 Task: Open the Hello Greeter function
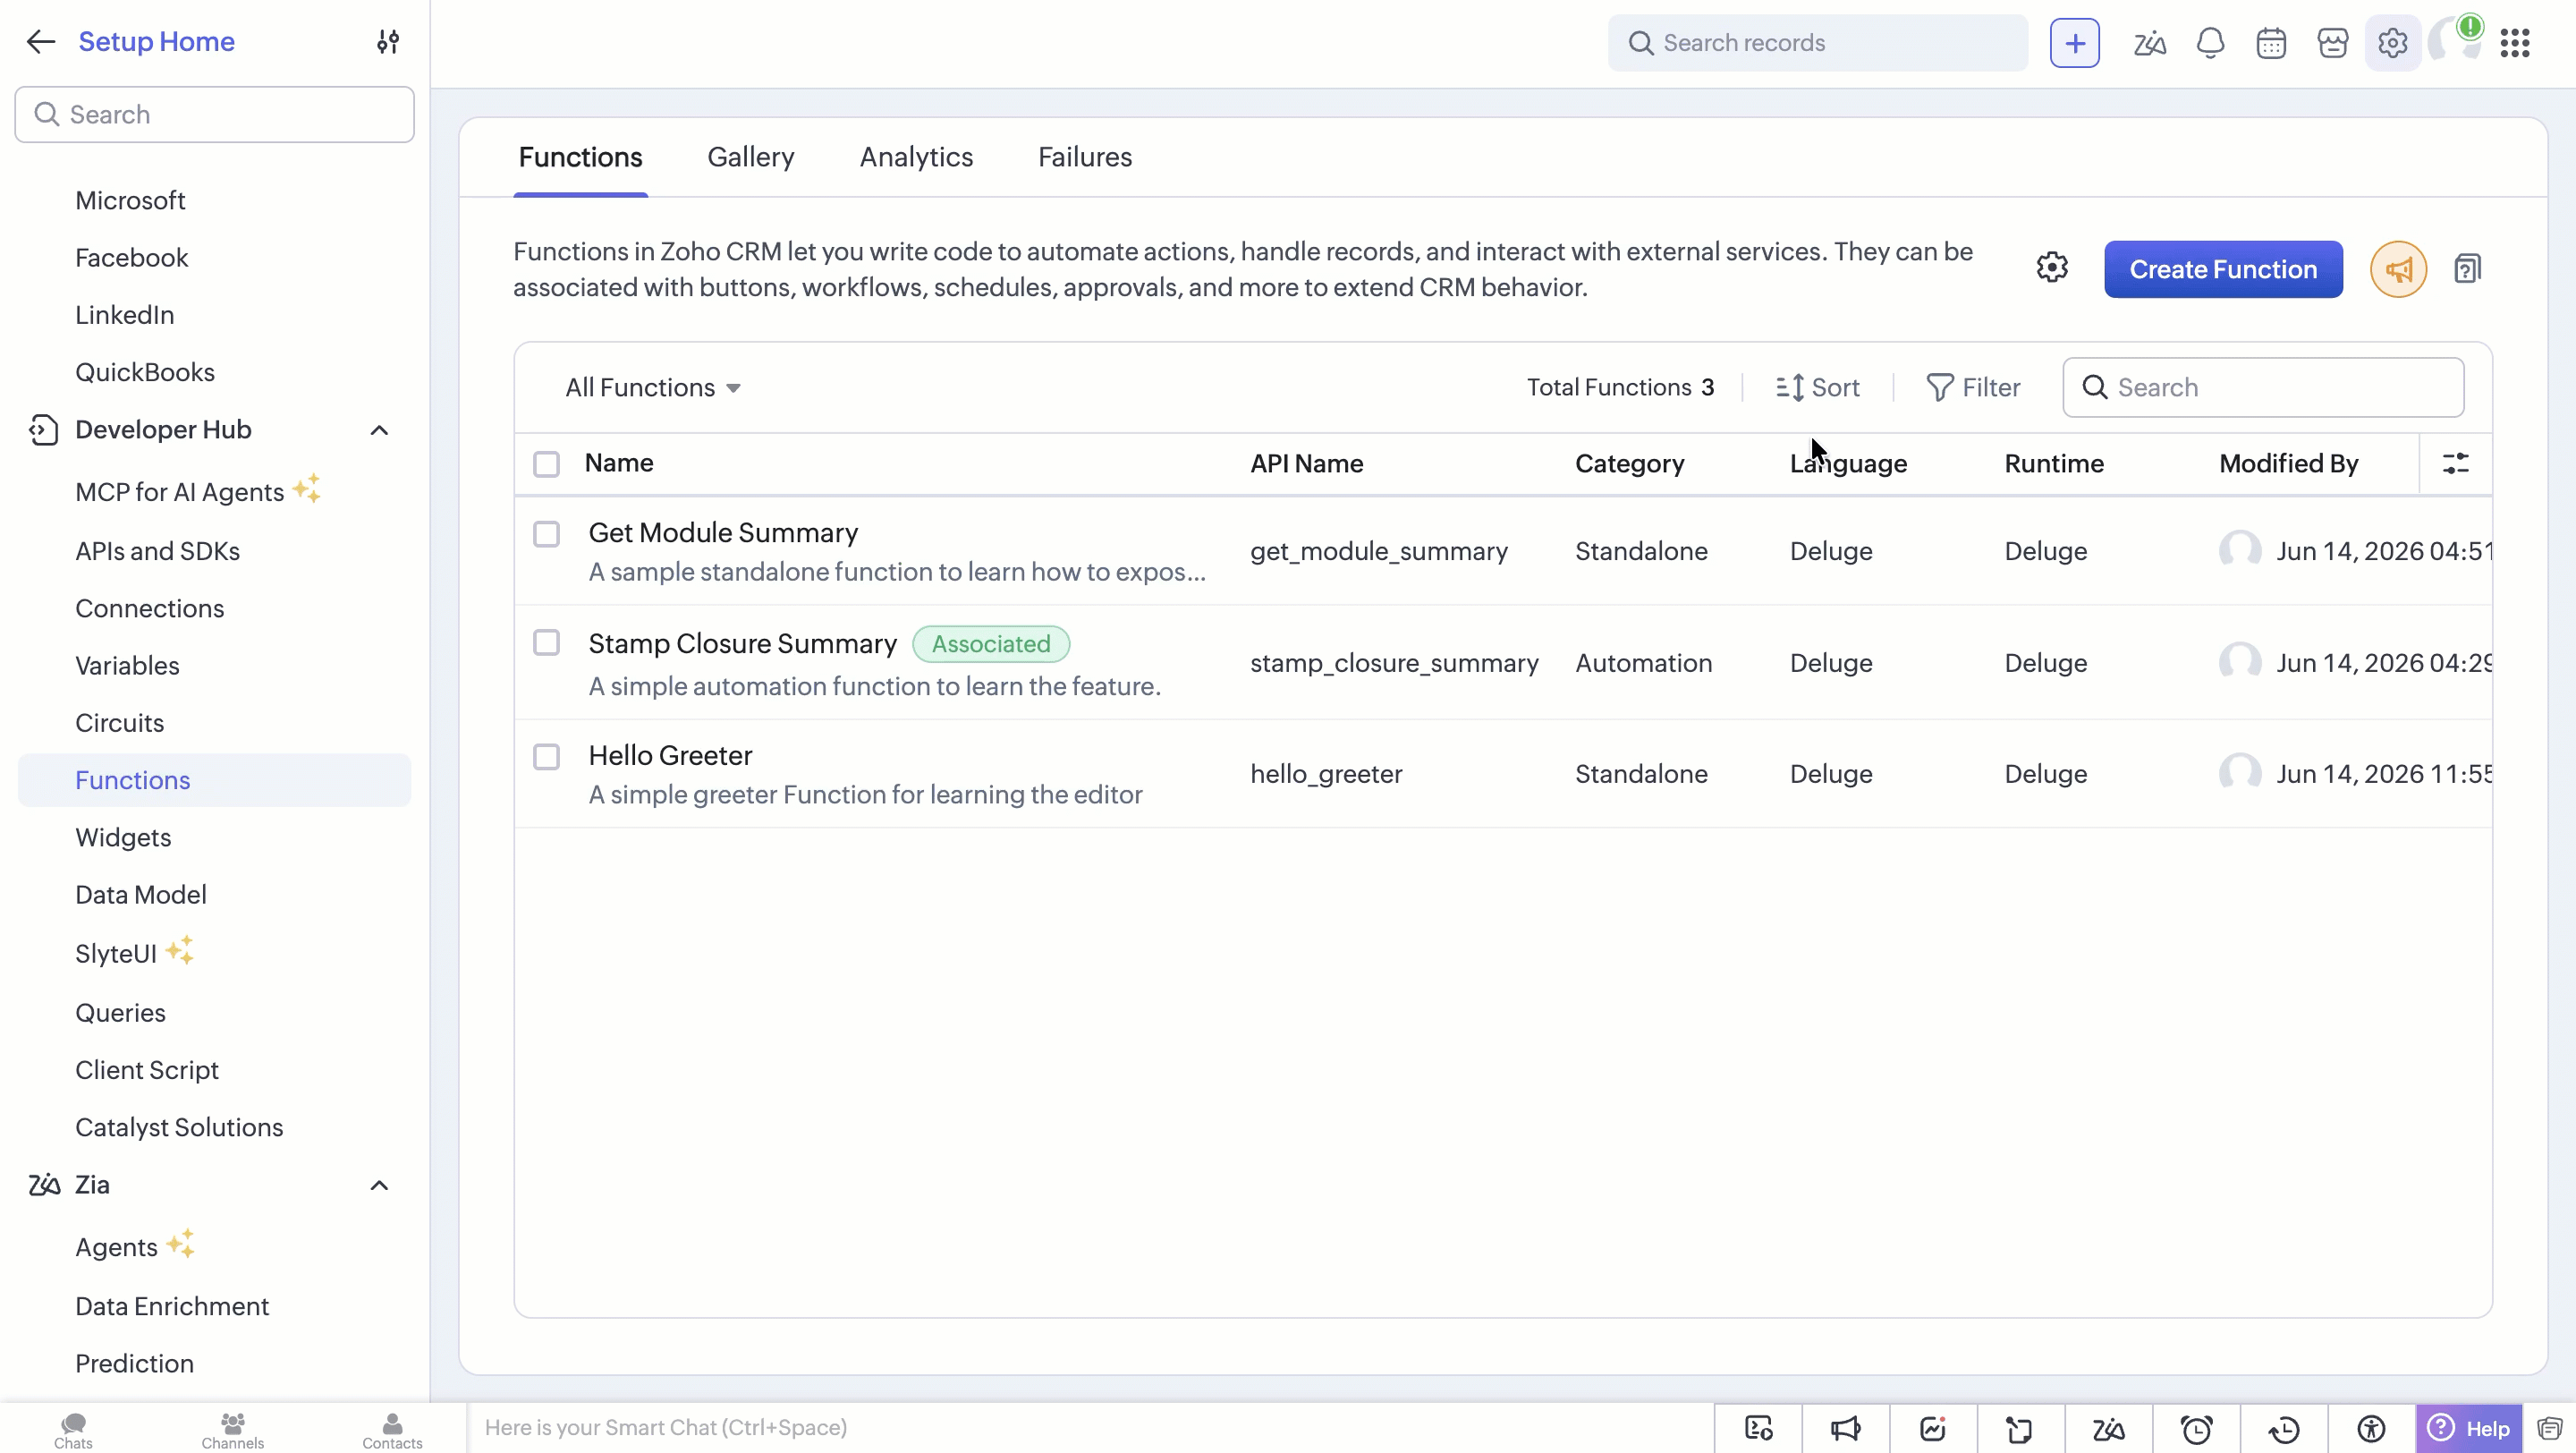tap(670, 755)
